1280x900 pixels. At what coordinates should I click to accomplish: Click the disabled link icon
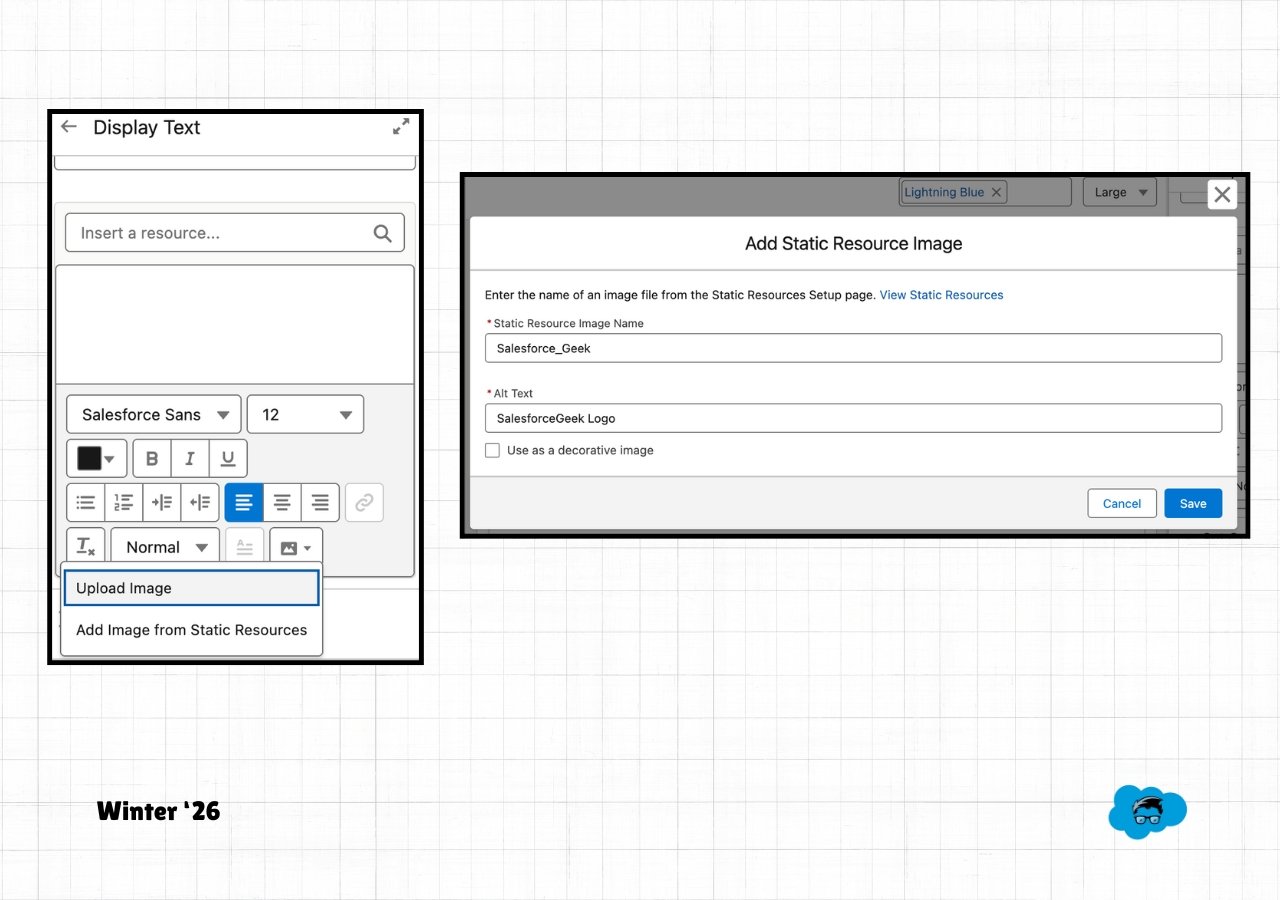pyautogui.click(x=364, y=503)
